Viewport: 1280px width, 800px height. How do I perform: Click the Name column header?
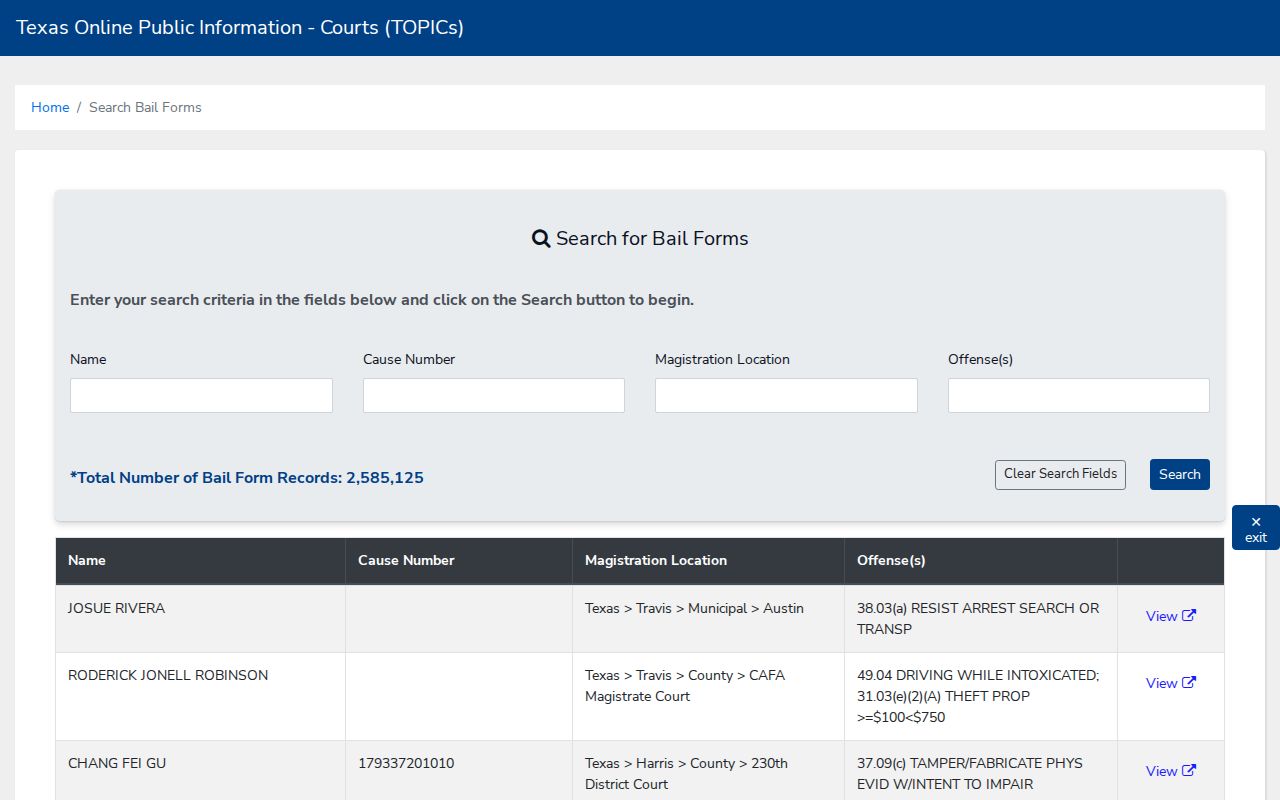click(200, 561)
